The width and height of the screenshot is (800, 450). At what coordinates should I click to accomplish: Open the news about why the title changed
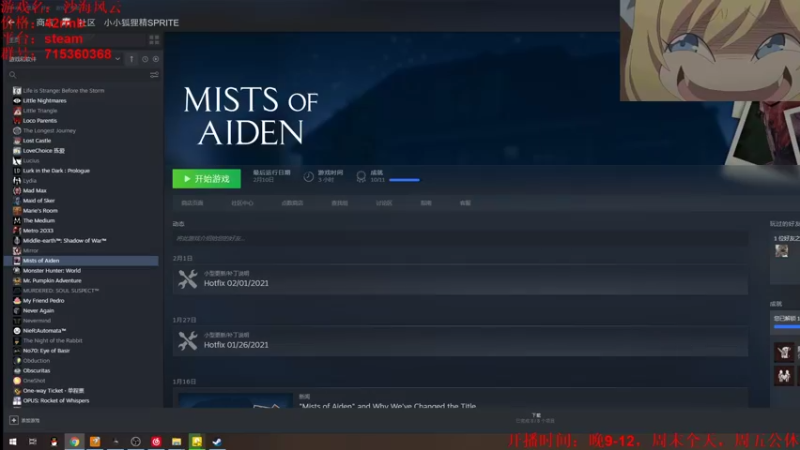tap(387, 405)
